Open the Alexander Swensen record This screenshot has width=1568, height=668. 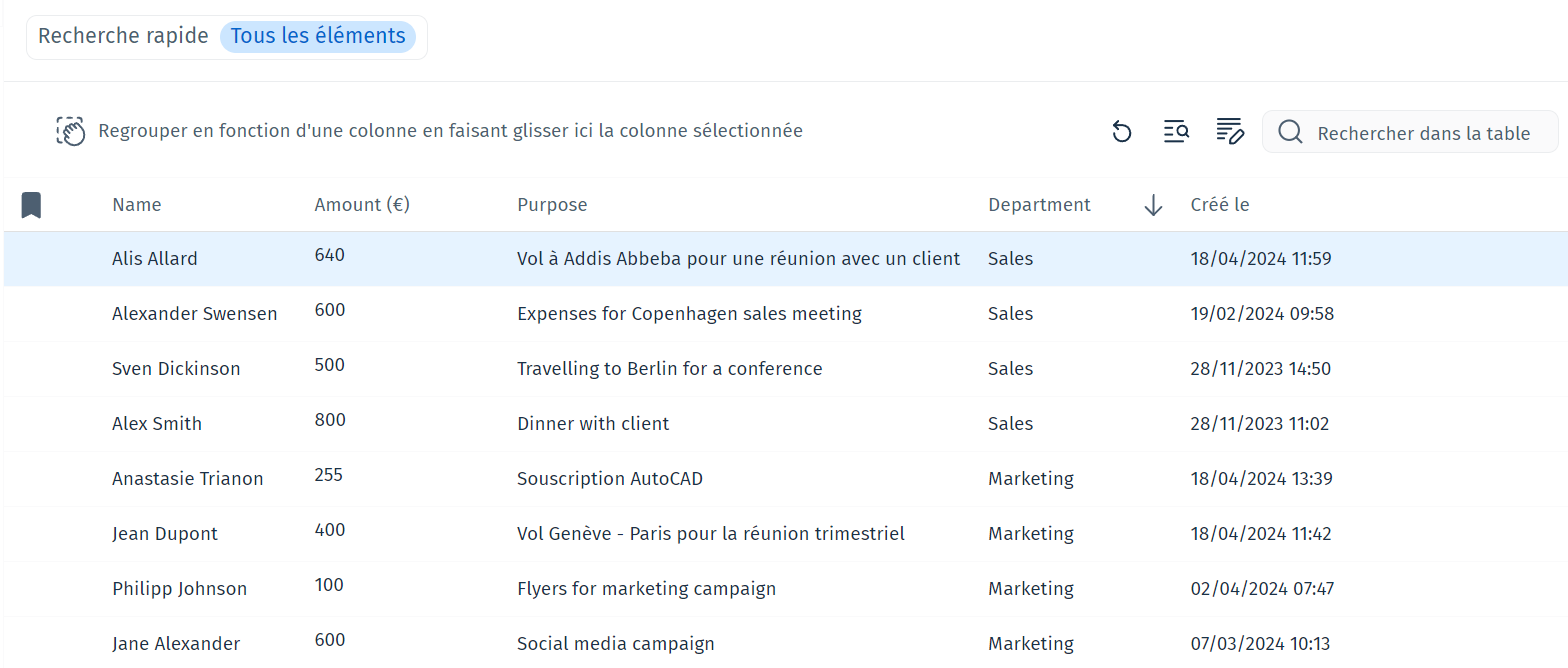click(x=195, y=314)
